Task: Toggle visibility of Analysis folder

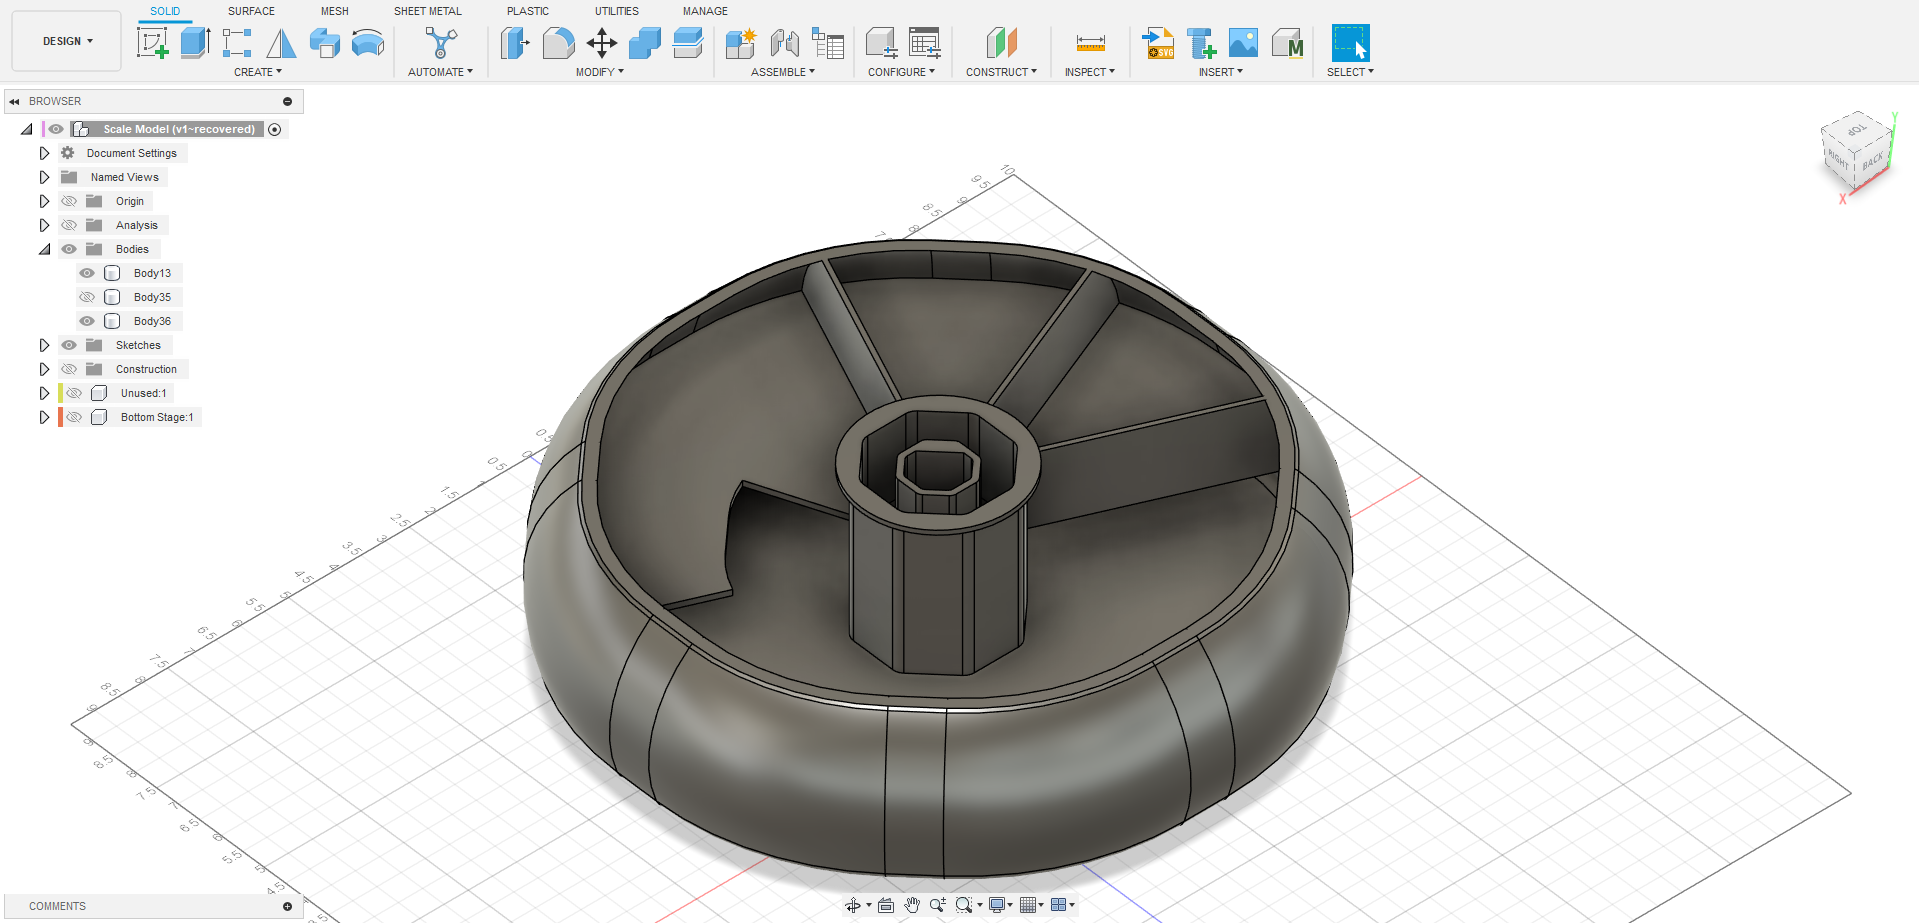Action: [69, 225]
